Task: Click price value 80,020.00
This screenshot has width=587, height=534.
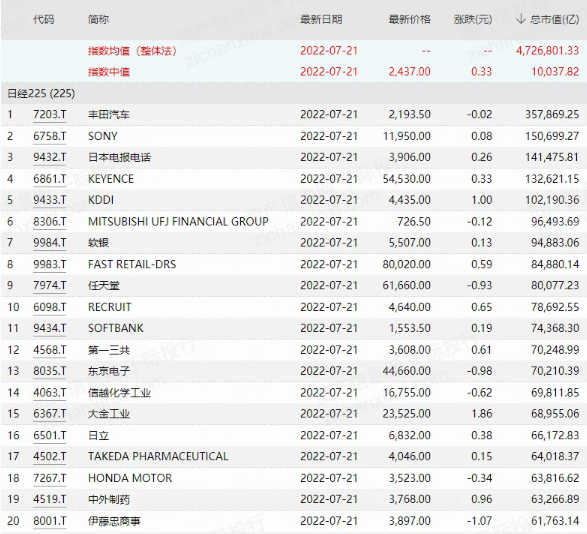Action: click(x=407, y=264)
